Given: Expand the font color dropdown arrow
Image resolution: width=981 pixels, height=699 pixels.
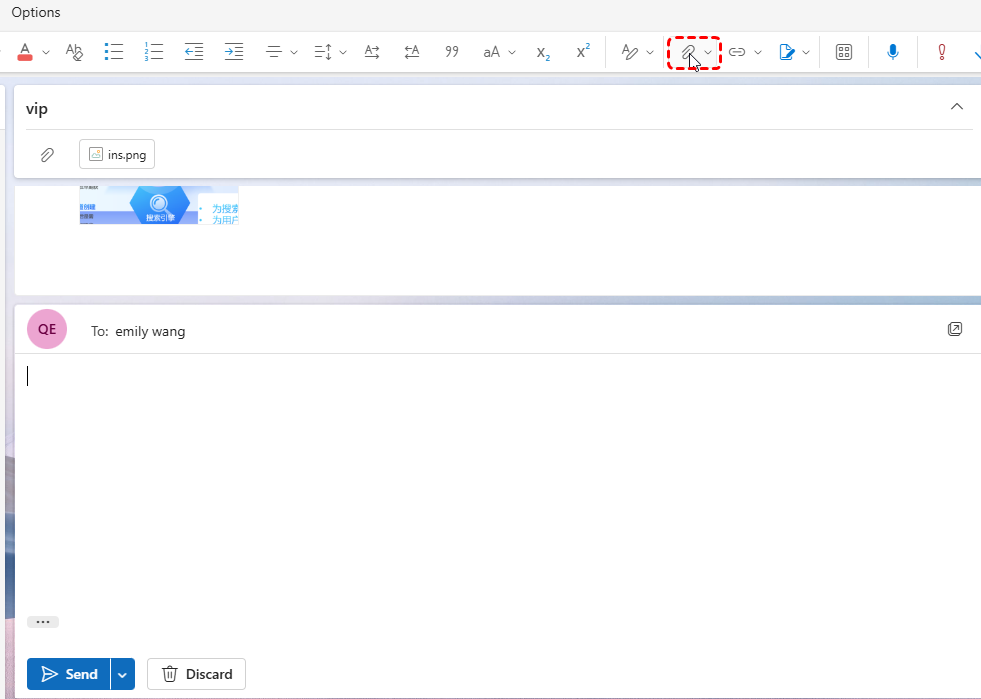Looking at the screenshot, I should coord(46,53).
